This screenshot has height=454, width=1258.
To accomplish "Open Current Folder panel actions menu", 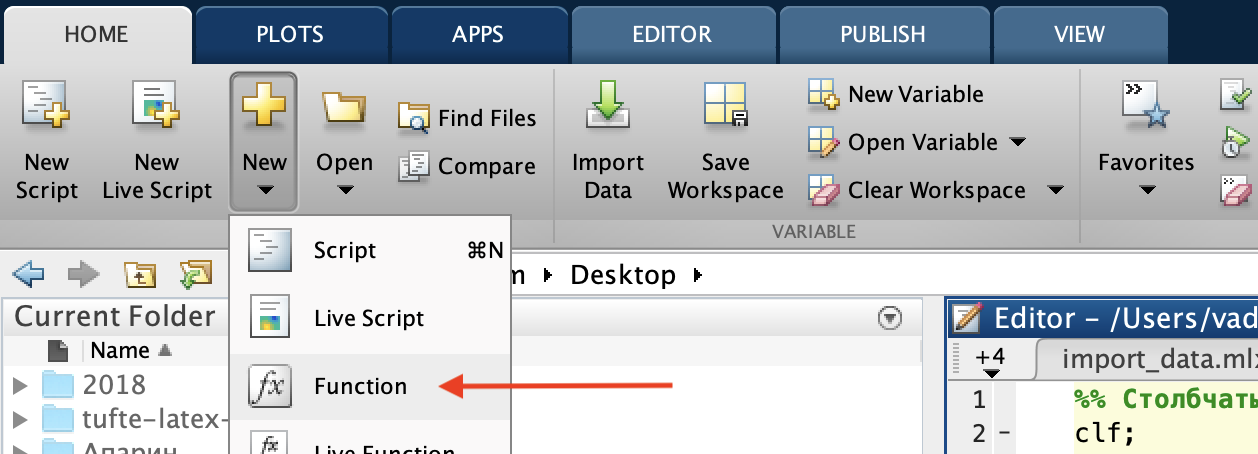I will coord(889,318).
